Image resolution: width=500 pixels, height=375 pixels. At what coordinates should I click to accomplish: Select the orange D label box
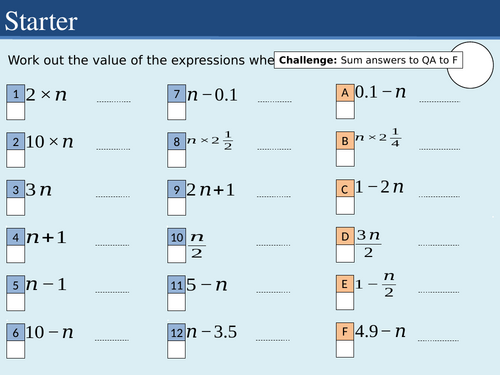[345, 236]
